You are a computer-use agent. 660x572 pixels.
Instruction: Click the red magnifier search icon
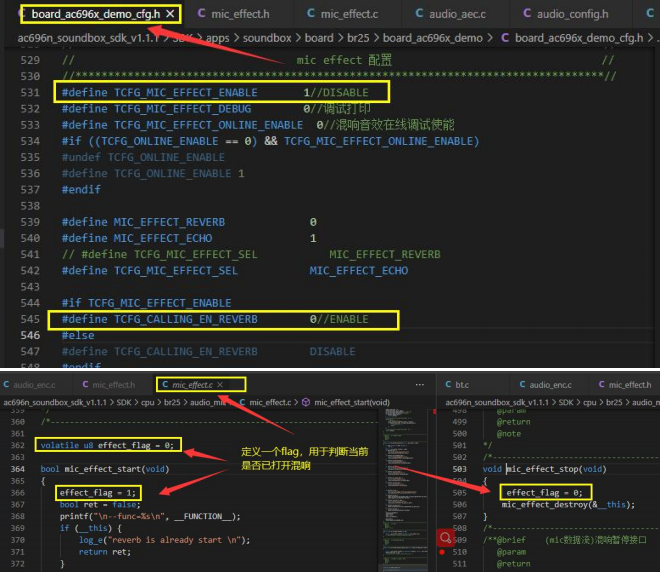click(445, 537)
